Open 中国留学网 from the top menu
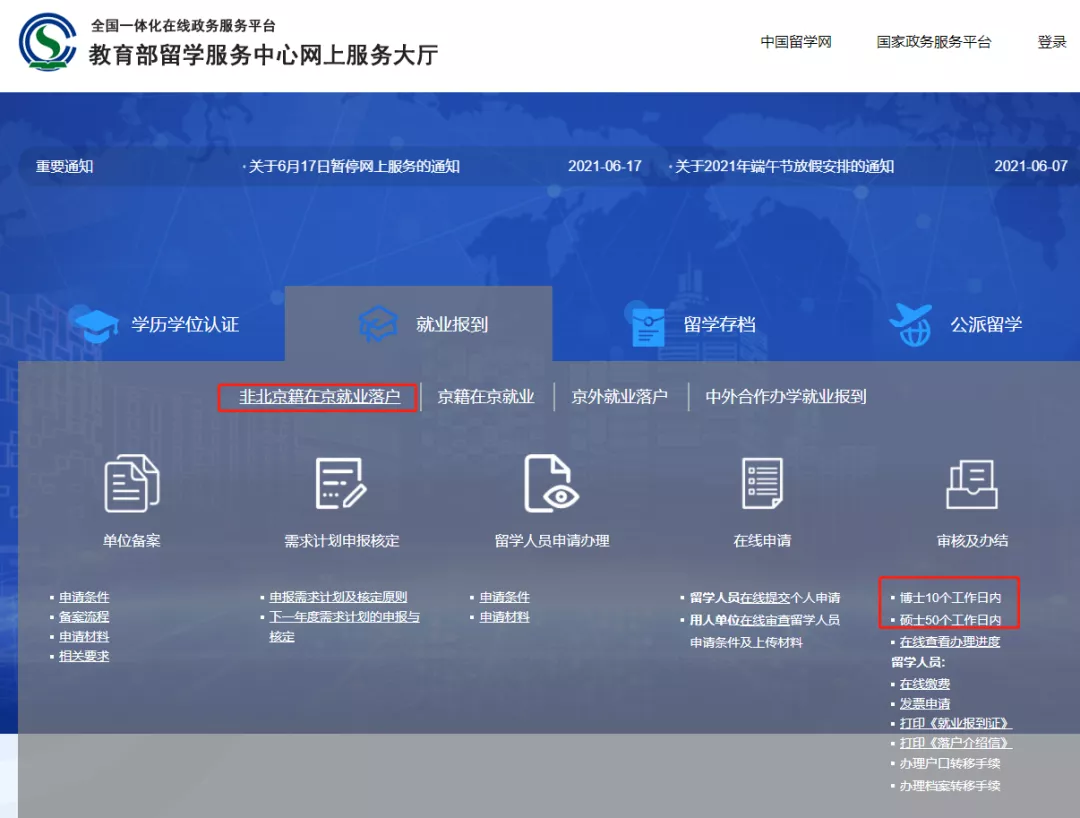This screenshot has width=1080, height=818. pyautogui.click(x=797, y=43)
